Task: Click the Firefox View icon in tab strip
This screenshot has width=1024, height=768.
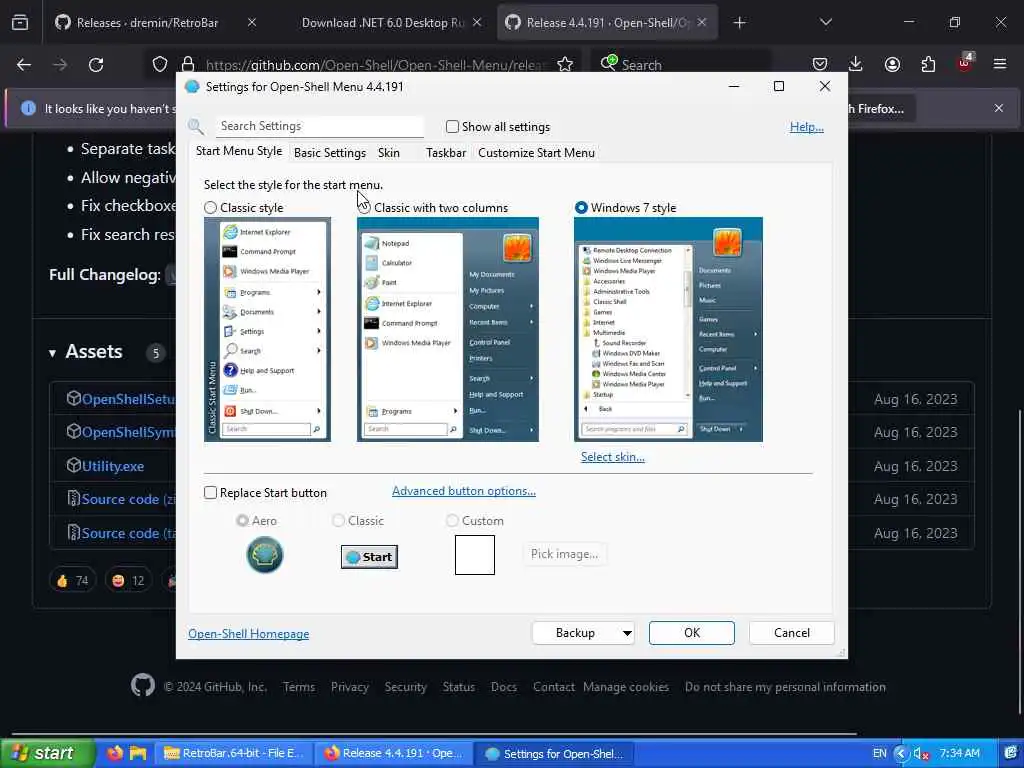Action: [x=20, y=23]
